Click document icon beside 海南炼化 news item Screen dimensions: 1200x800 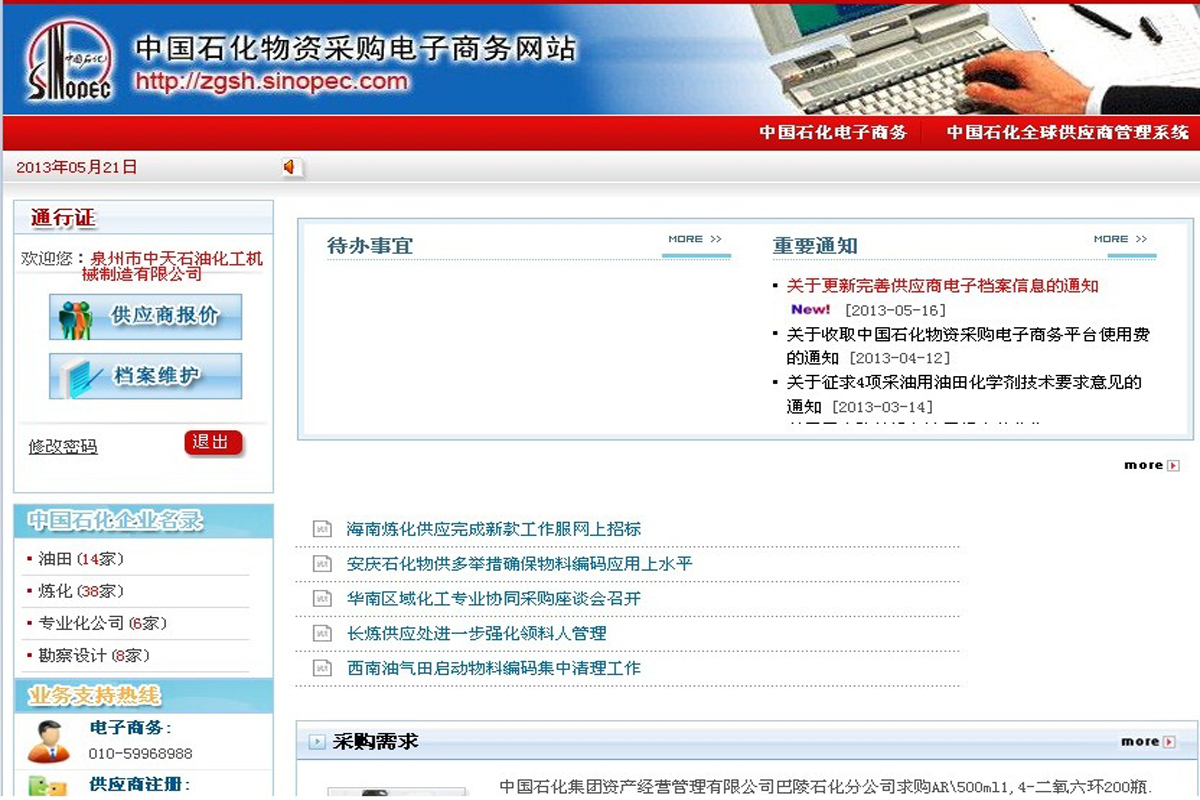coord(322,529)
